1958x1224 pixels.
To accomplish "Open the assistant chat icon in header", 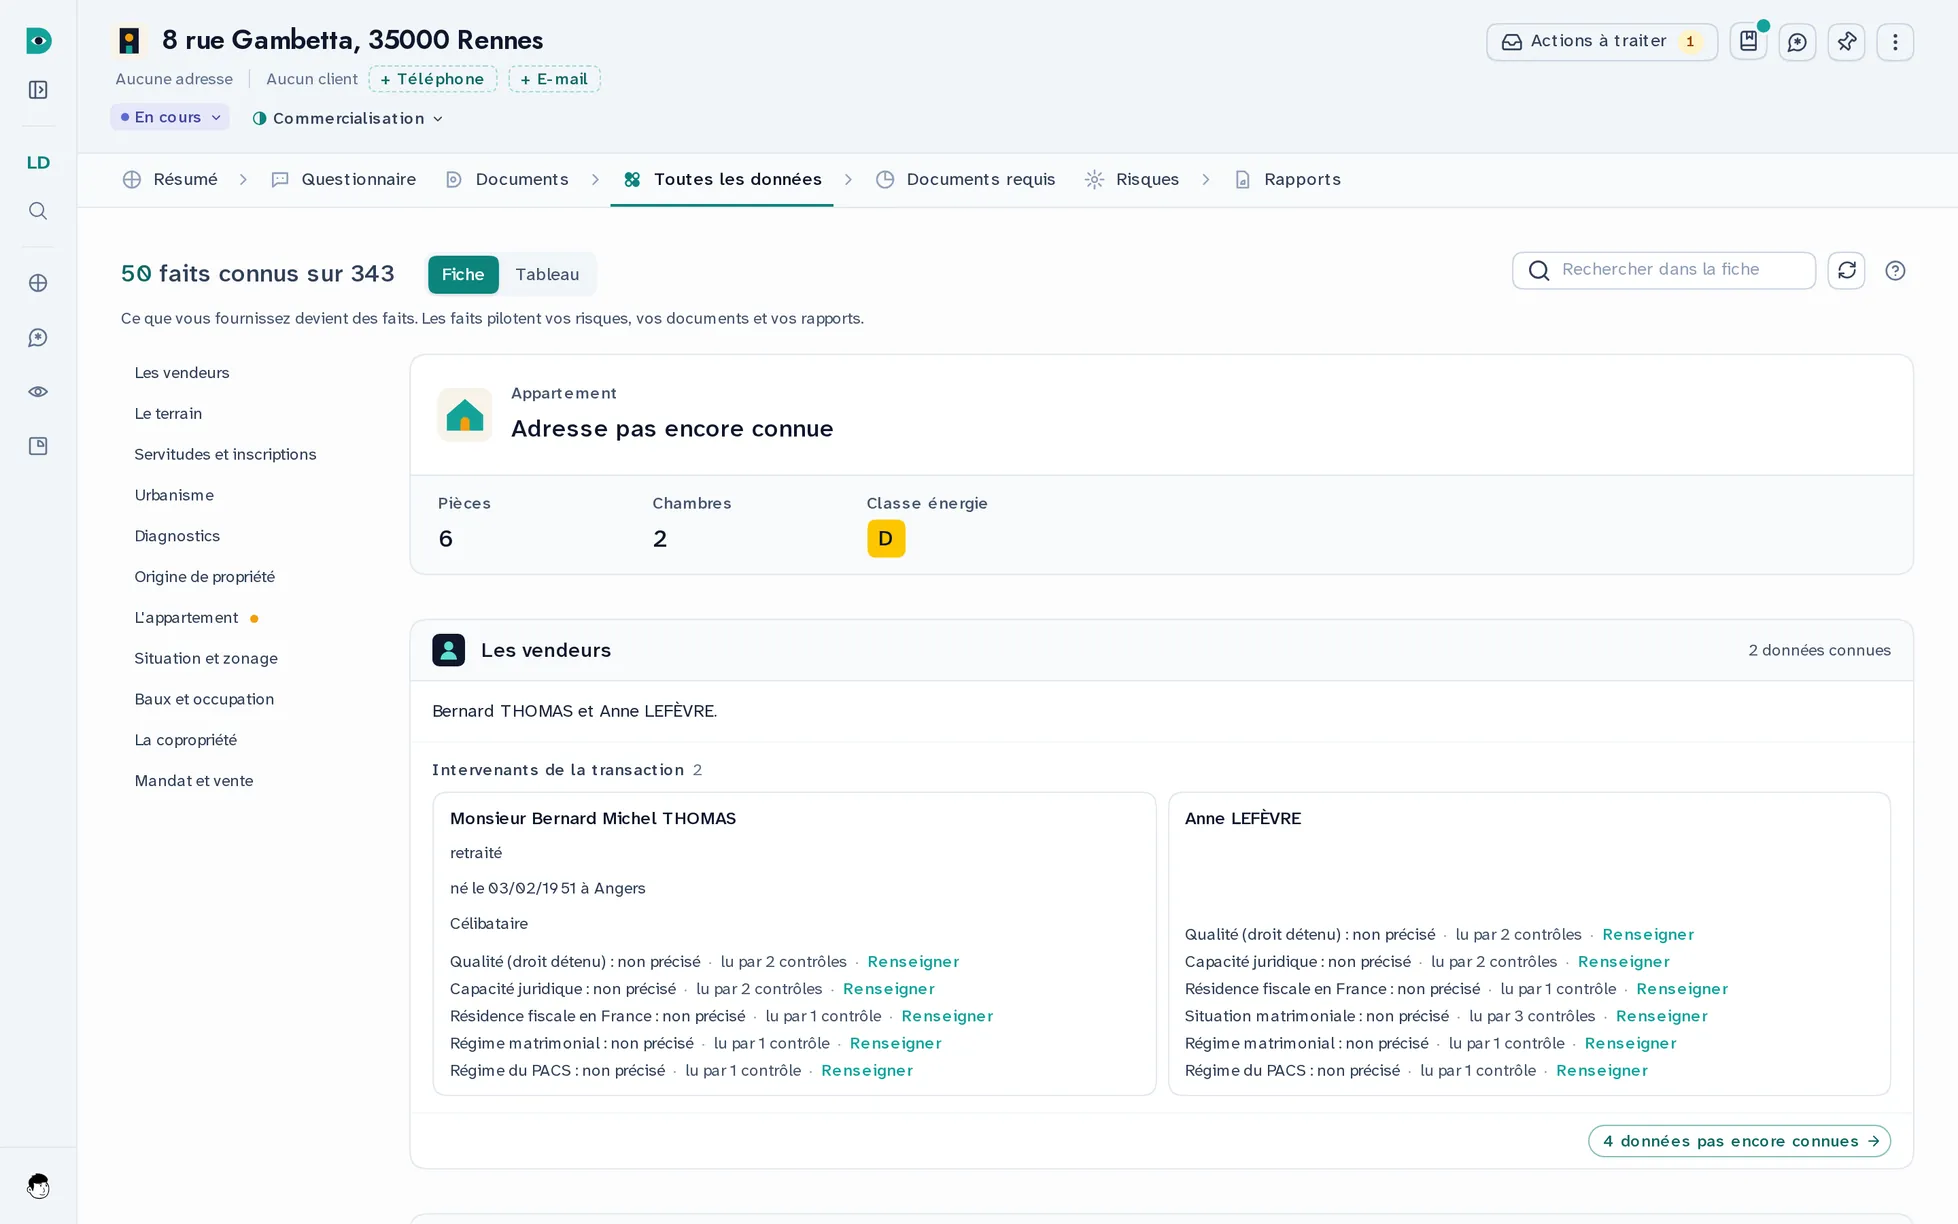I will tap(1797, 42).
